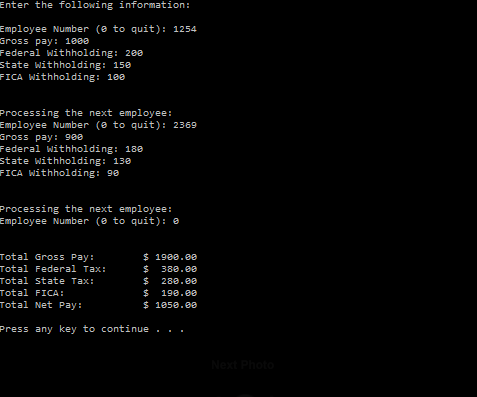Select employee number value 1254
The height and width of the screenshot is (397, 477).
185,29
